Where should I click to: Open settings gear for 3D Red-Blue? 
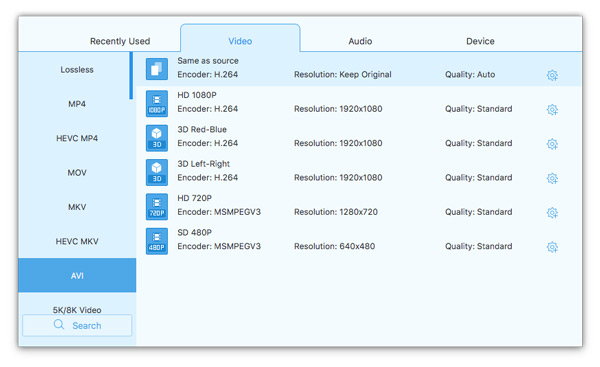pyautogui.click(x=552, y=144)
